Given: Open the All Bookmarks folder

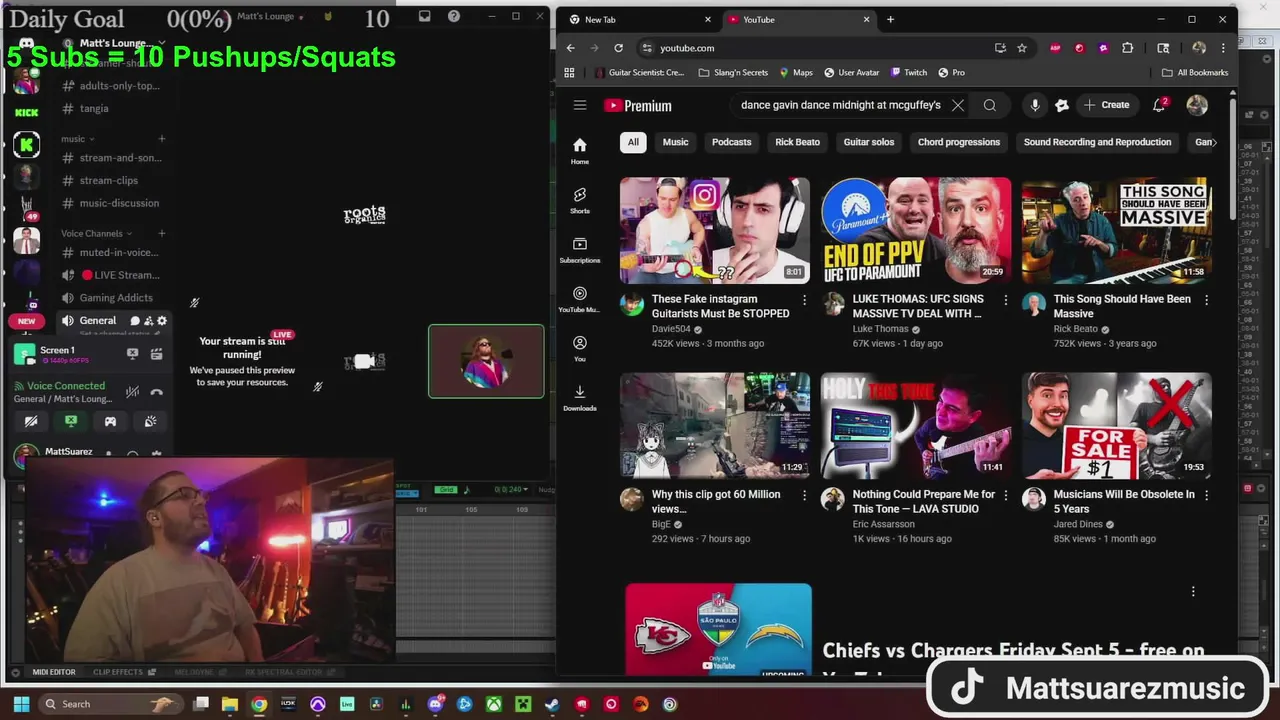Looking at the screenshot, I should pos(1195,72).
